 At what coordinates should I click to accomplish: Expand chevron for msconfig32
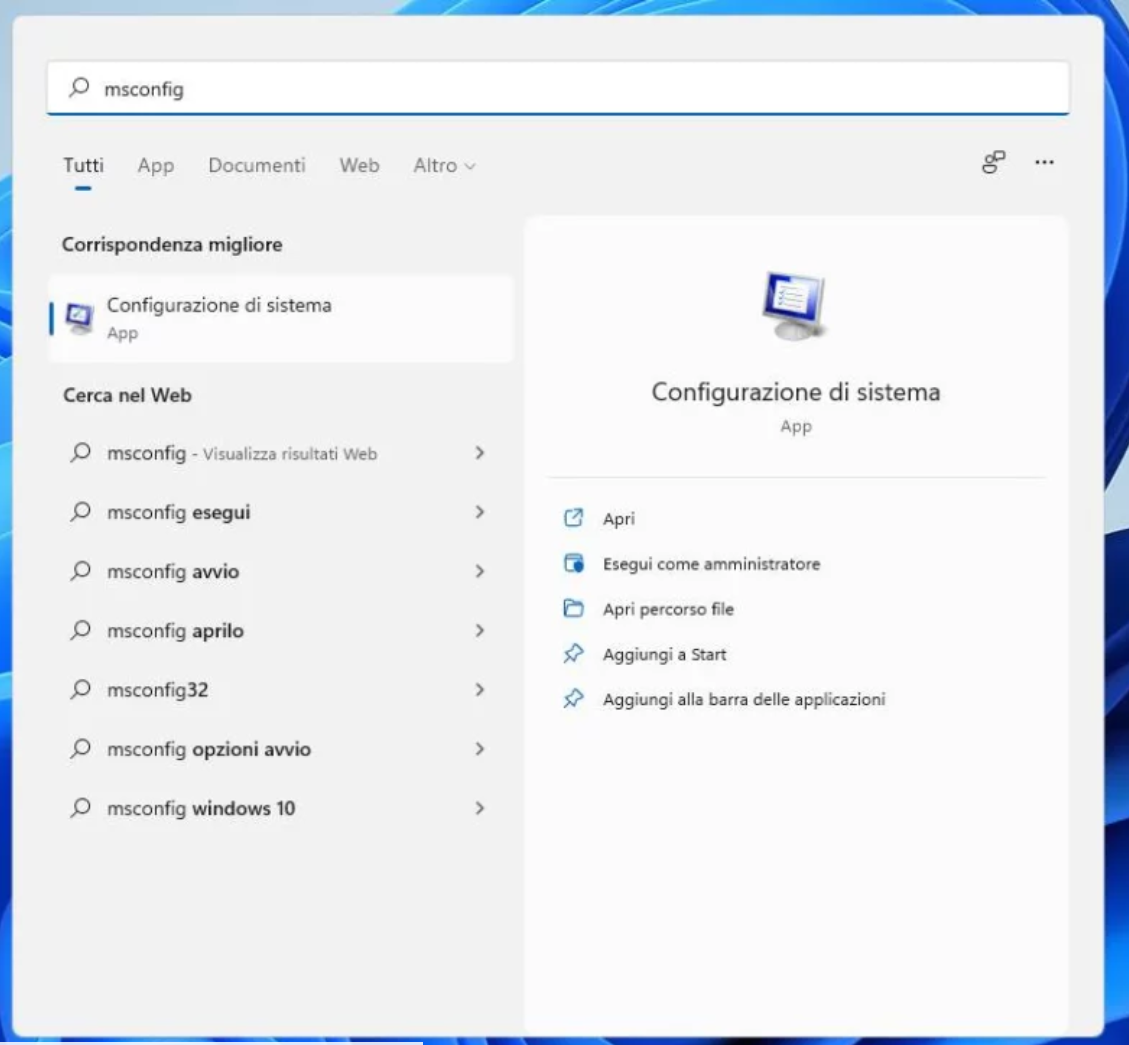point(480,690)
